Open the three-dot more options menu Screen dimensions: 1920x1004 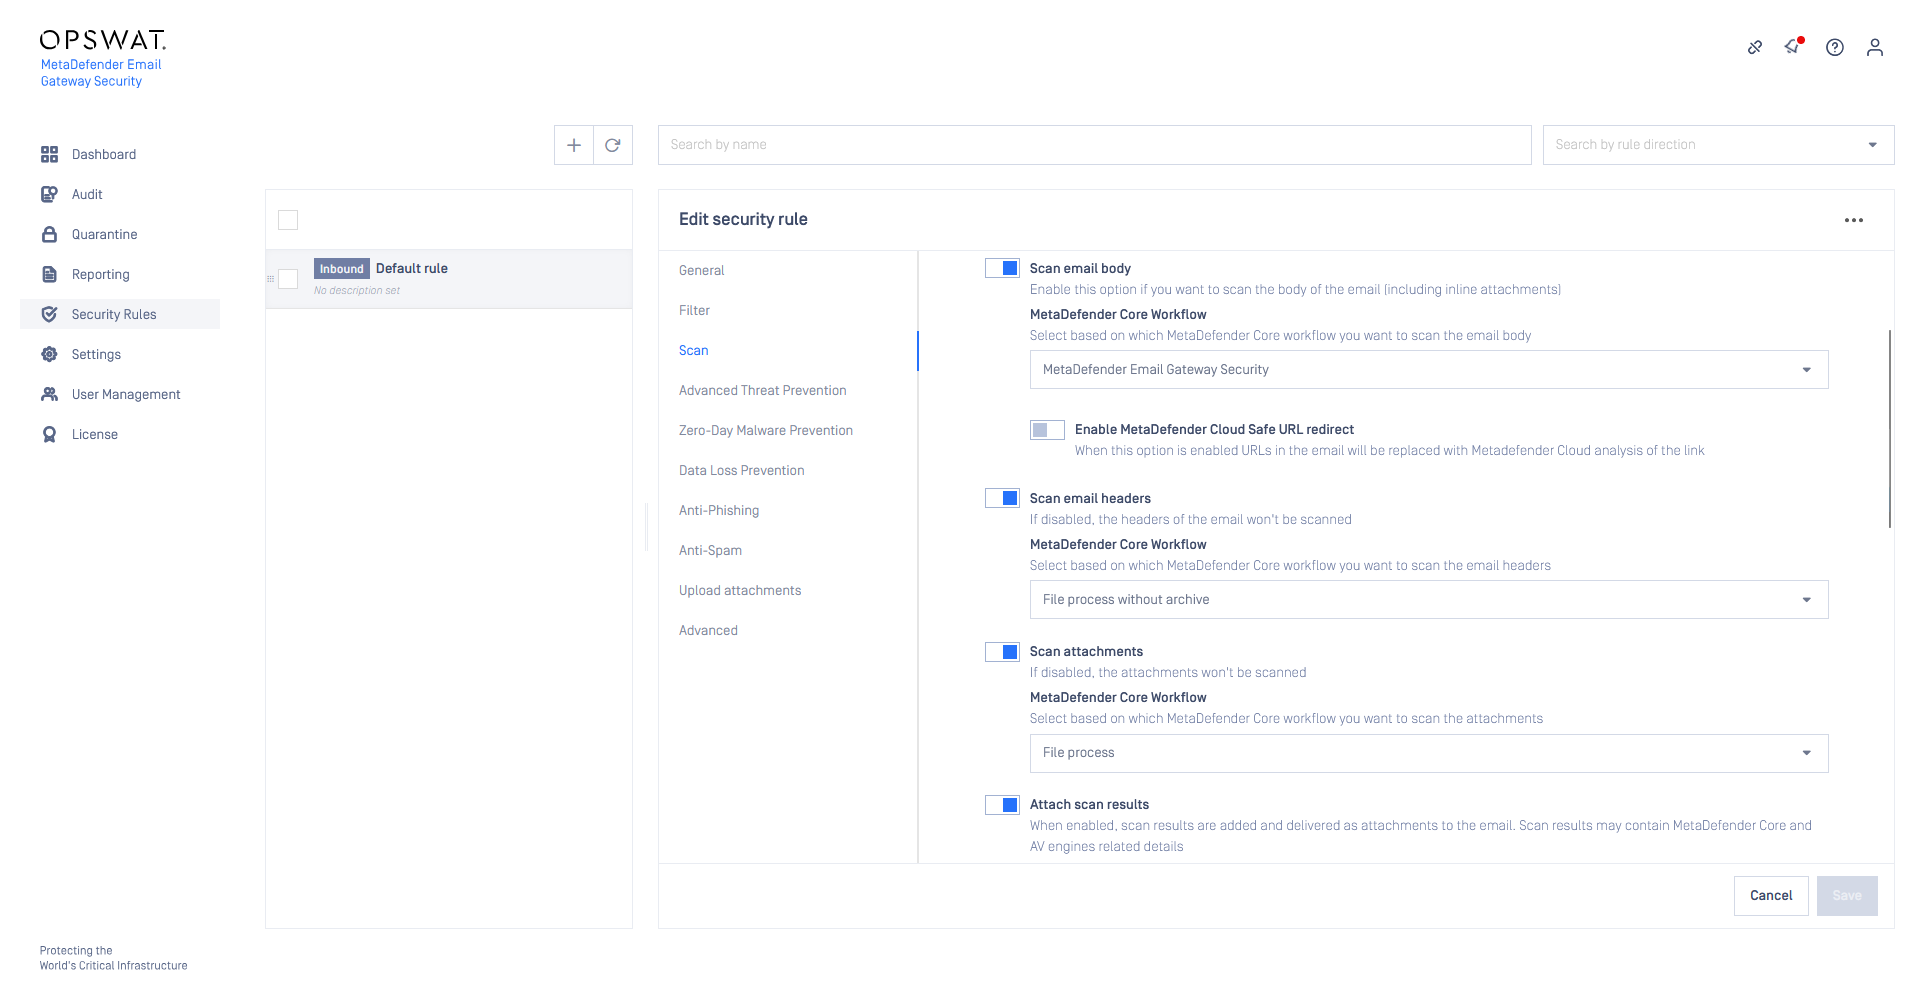coord(1854,220)
